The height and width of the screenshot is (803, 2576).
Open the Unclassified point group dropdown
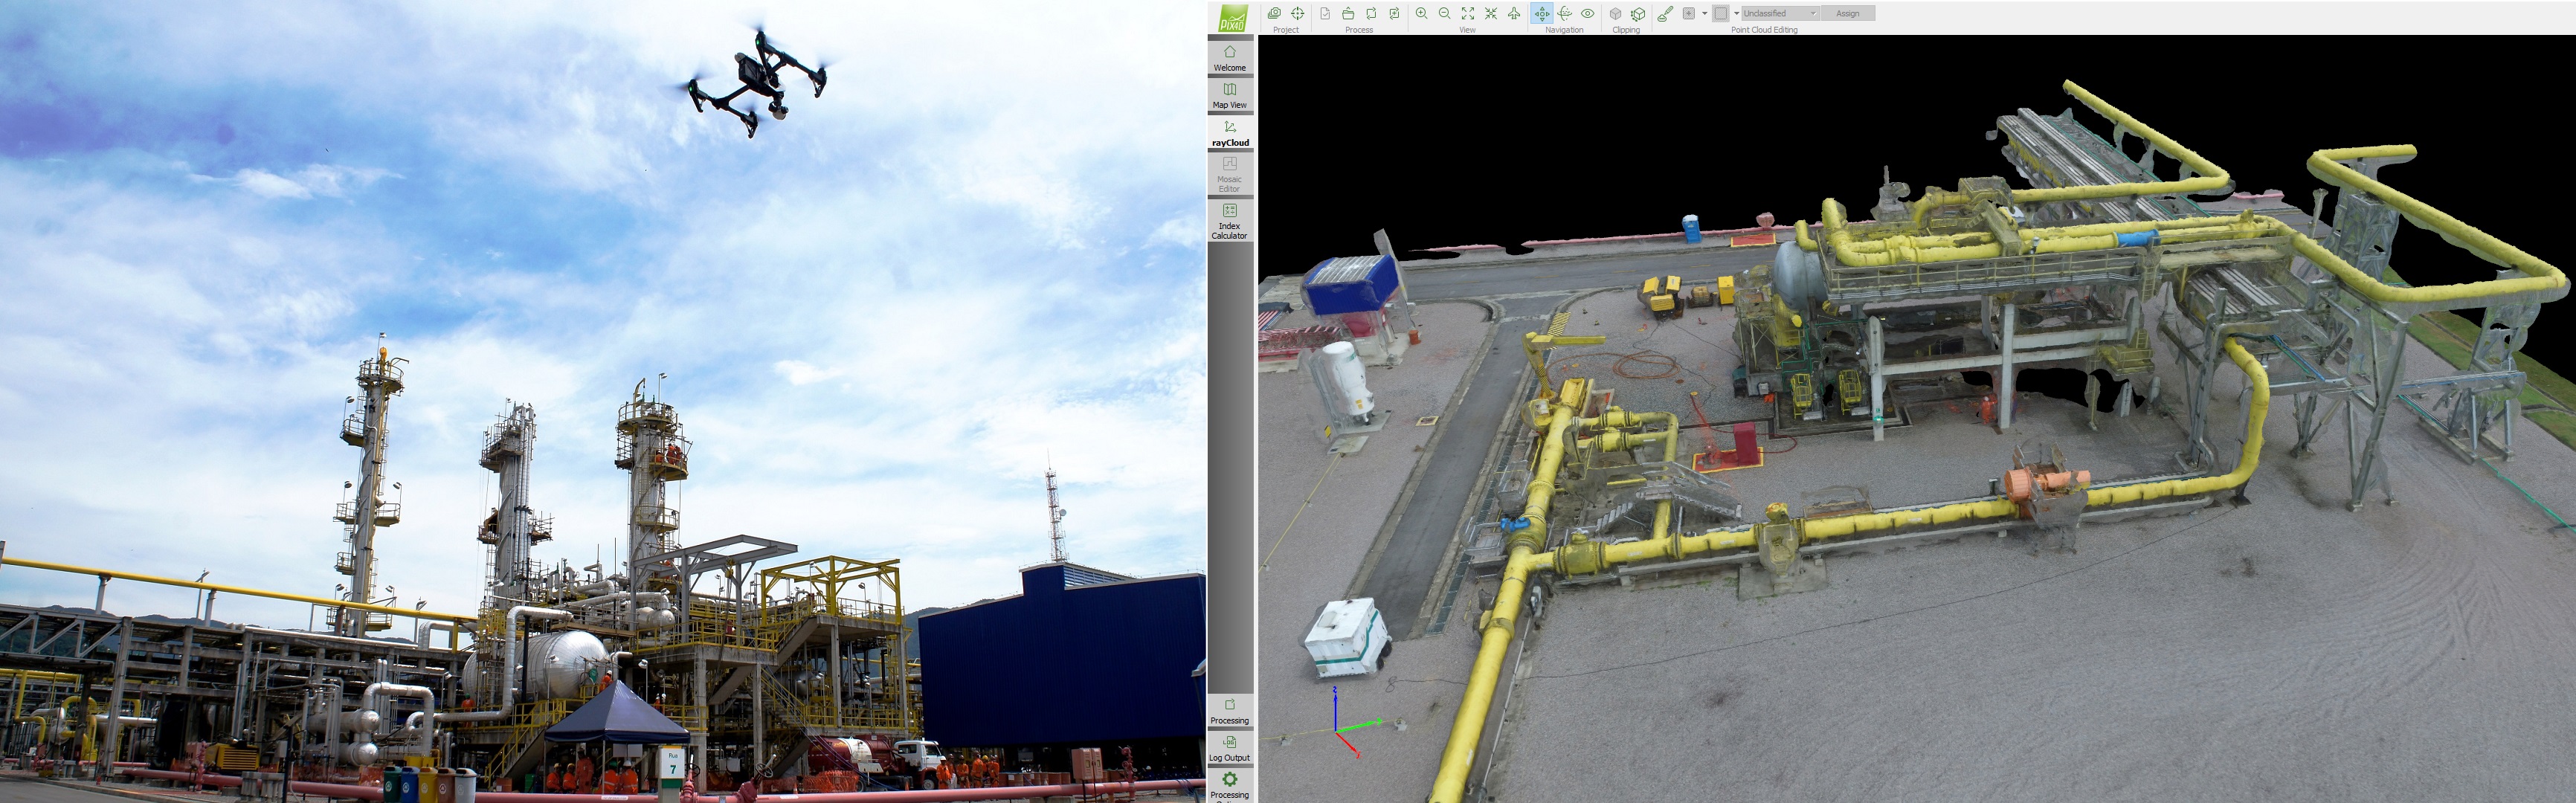click(x=1780, y=13)
